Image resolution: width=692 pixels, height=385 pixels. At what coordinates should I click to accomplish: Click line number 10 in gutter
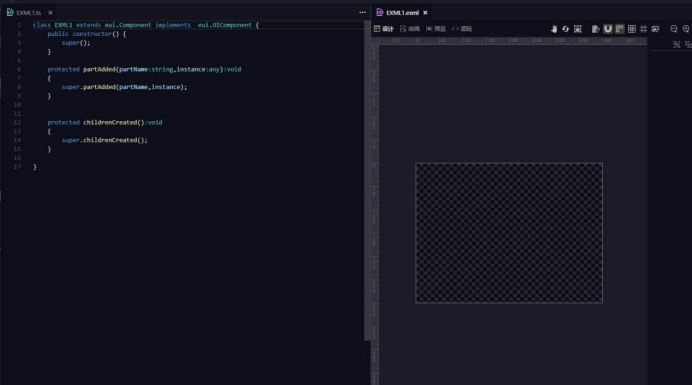coord(17,105)
